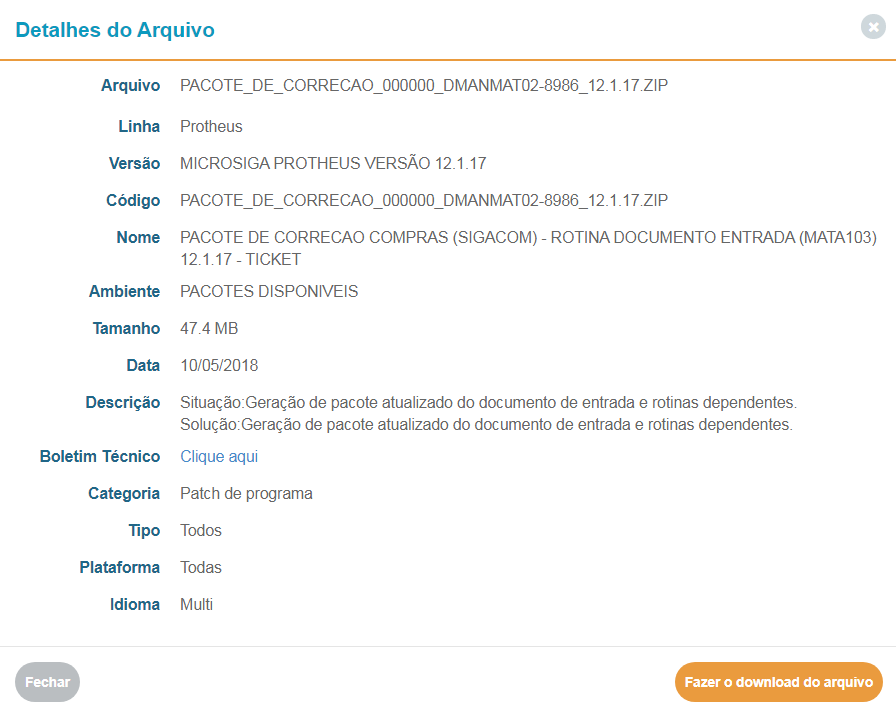Click the Plataforma label
Image resolution: width=896 pixels, height=717 pixels.
click(119, 567)
